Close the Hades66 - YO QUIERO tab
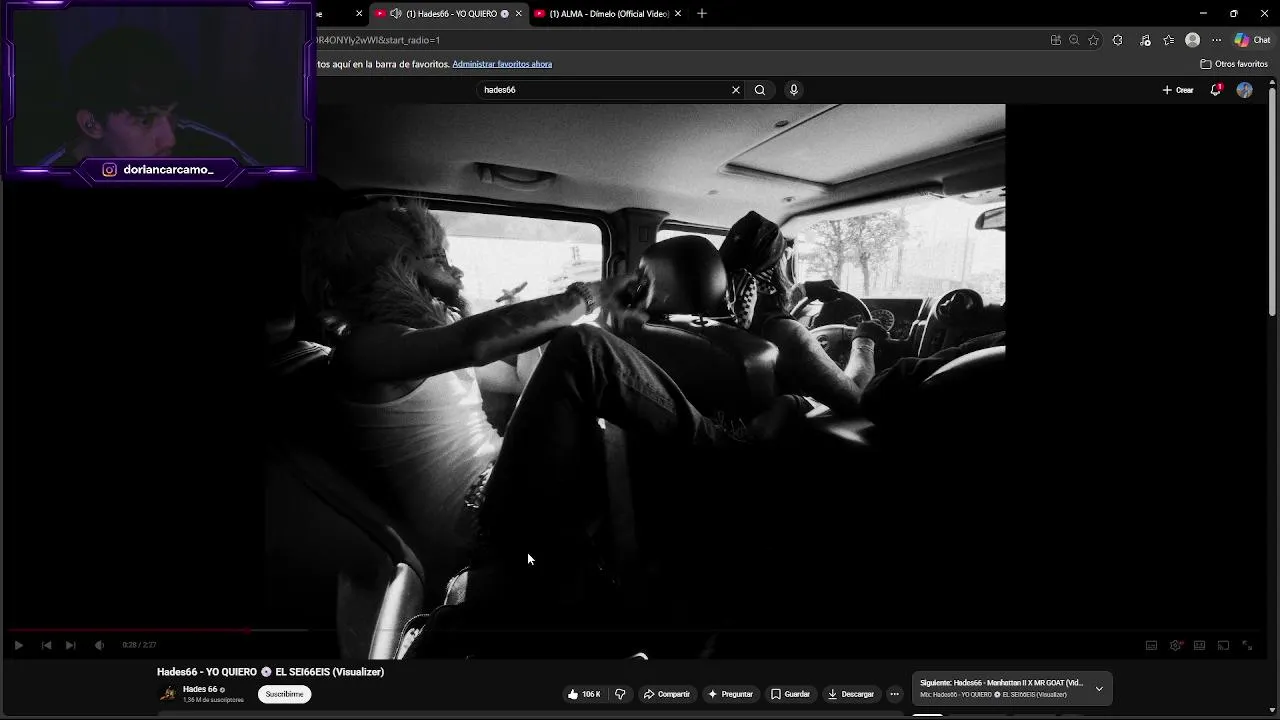Image resolution: width=1280 pixels, height=720 pixels. (518, 14)
